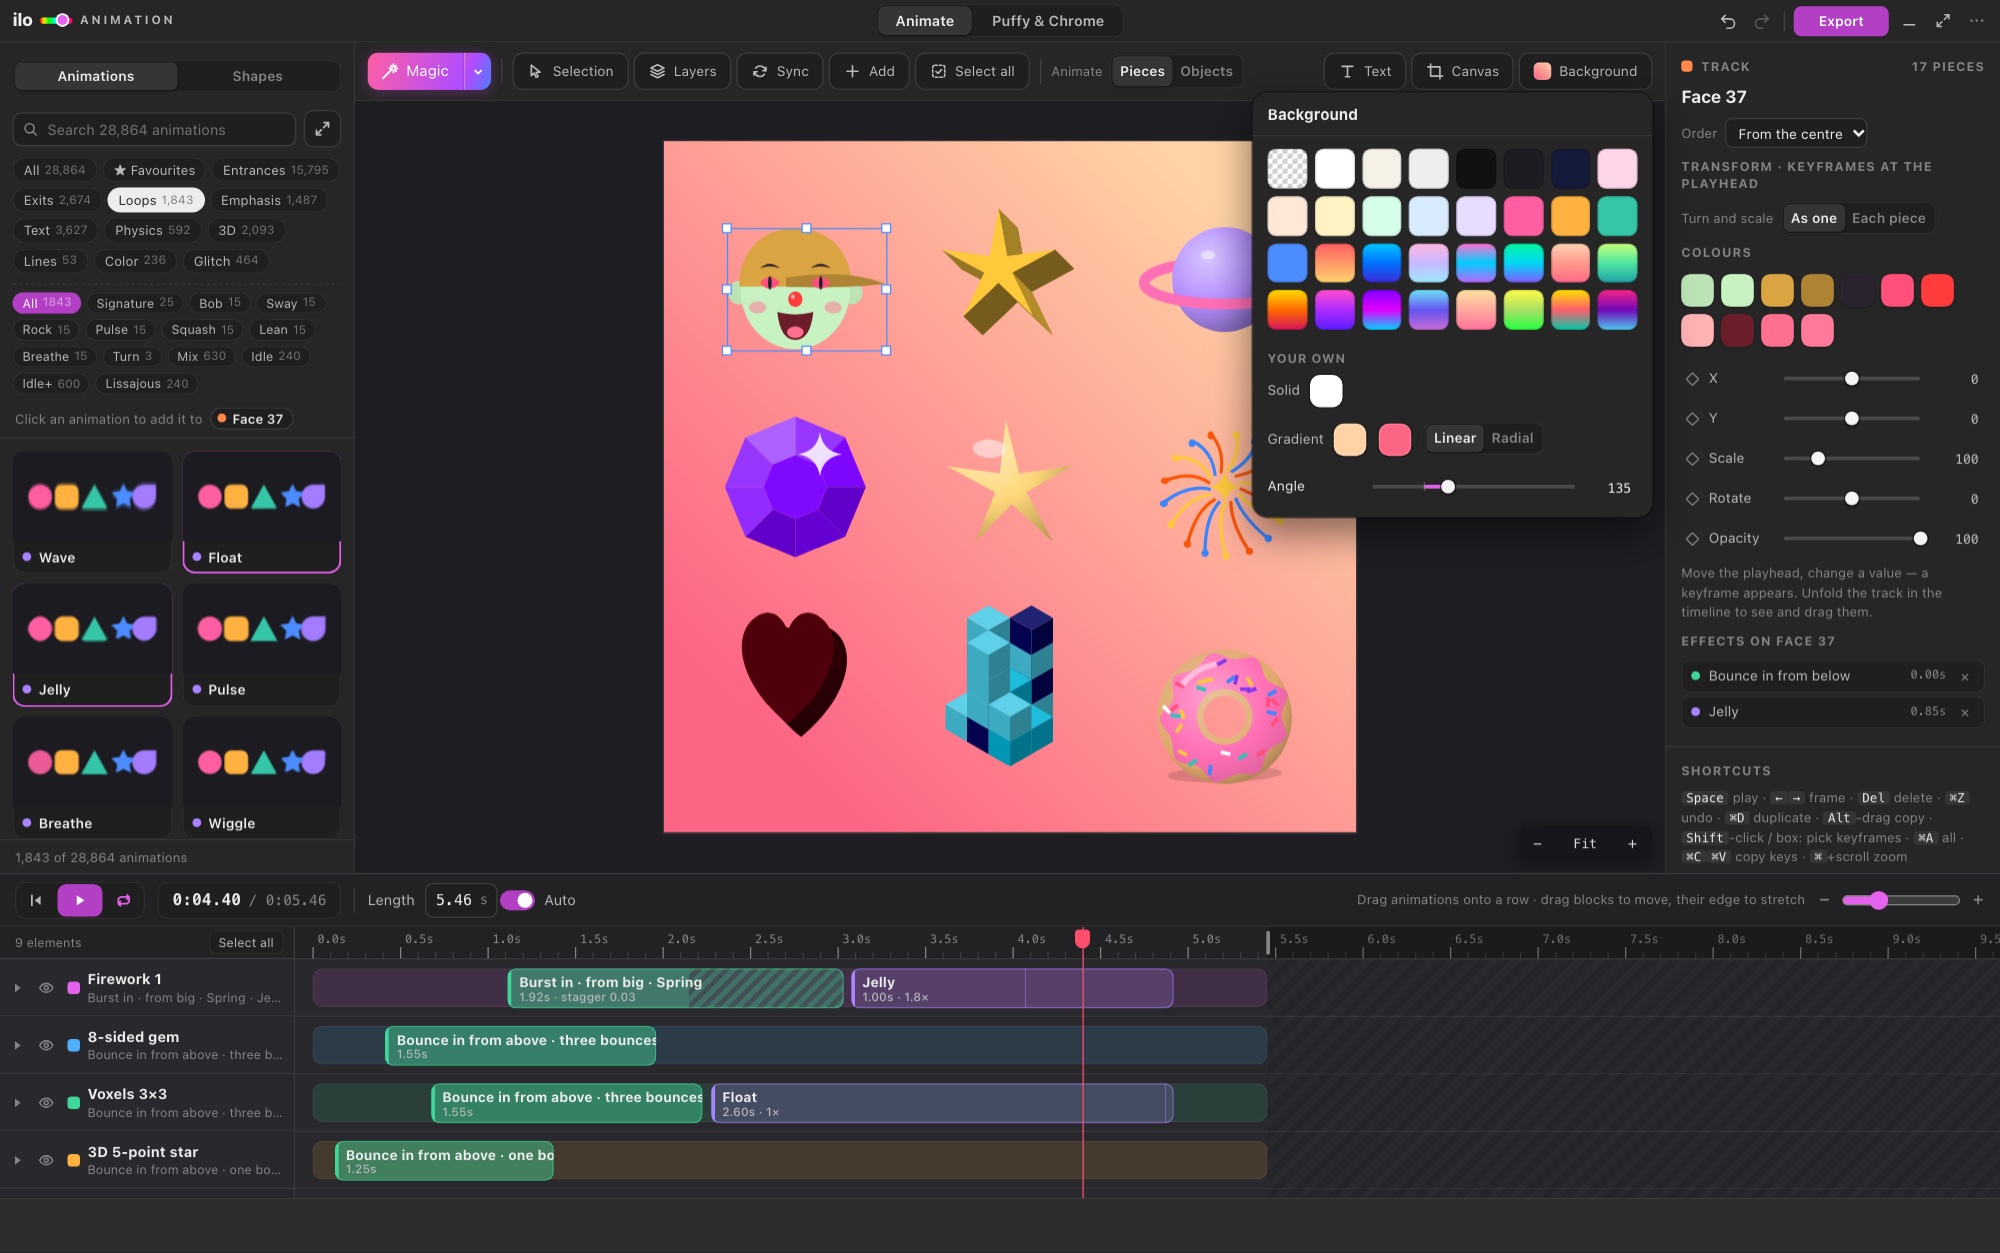Add keyframe diamond for X
Screen dimensions: 2000x1253
tap(1692, 379)
